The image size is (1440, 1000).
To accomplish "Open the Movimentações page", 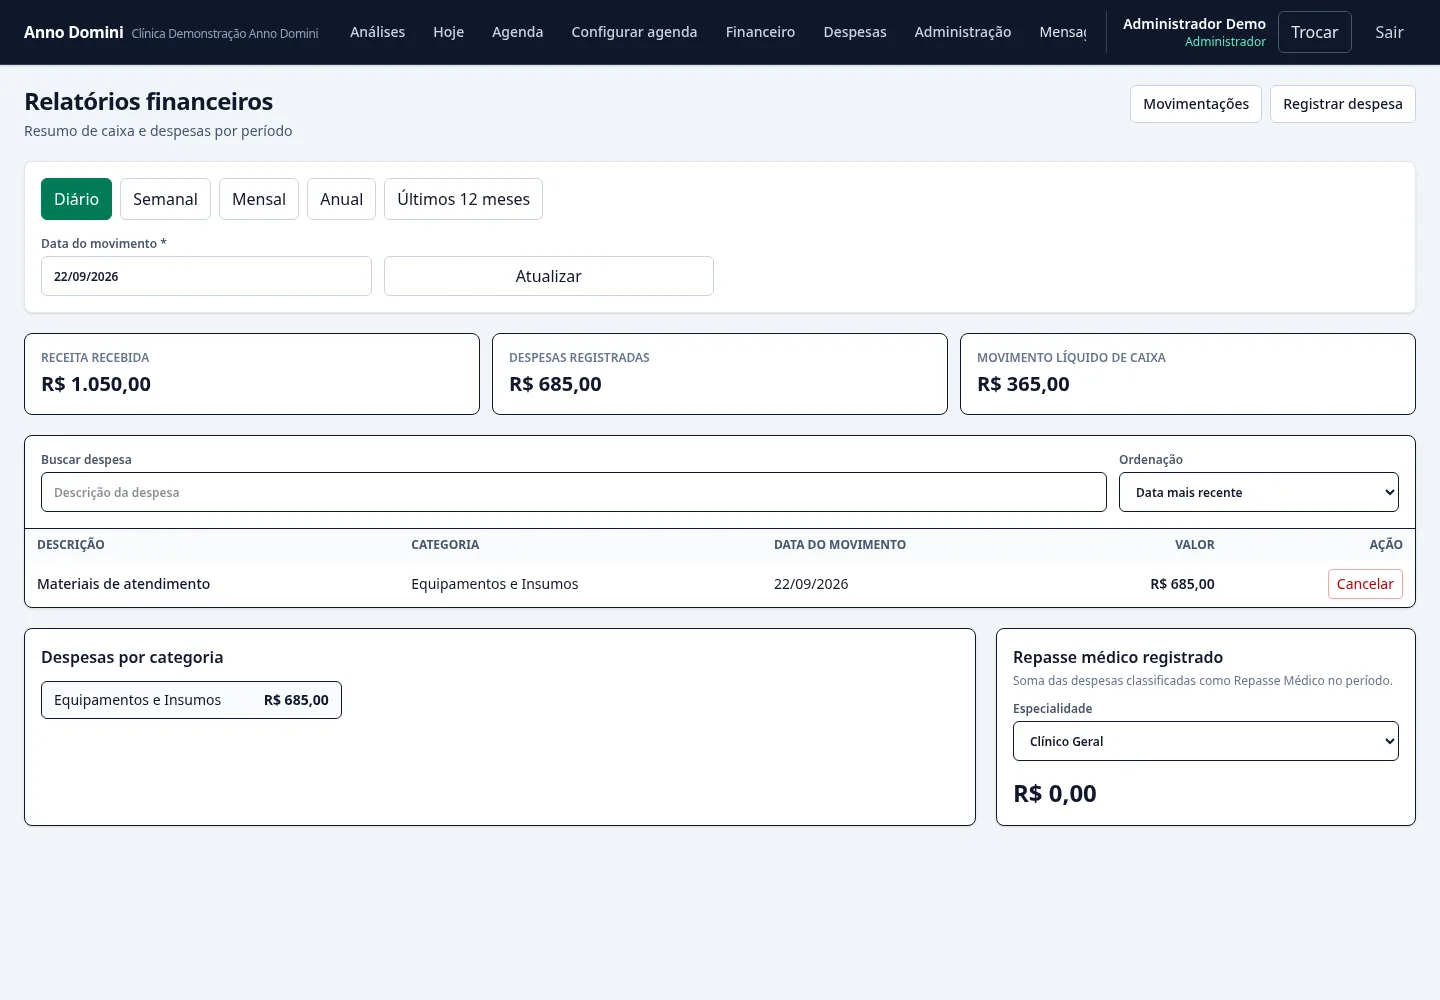I will pos(1196,104).
